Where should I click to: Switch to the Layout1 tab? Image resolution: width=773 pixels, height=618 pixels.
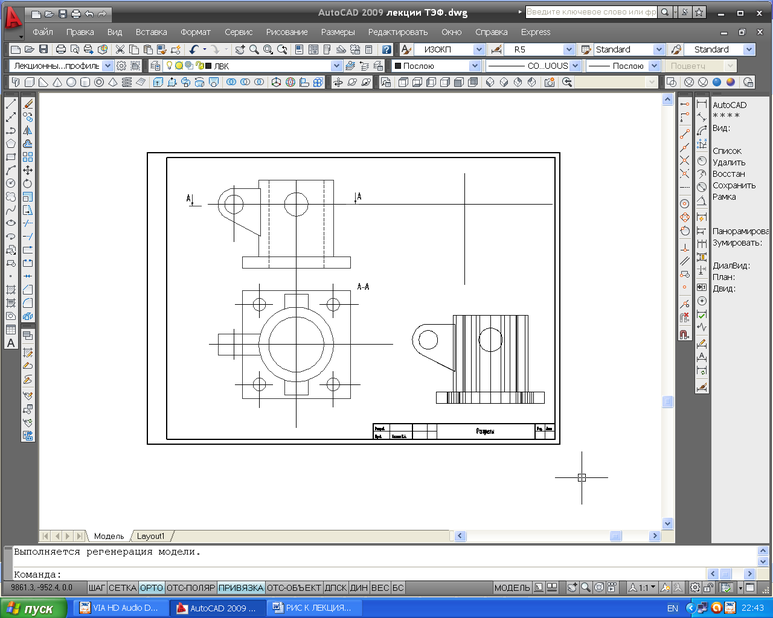point(150,536)
